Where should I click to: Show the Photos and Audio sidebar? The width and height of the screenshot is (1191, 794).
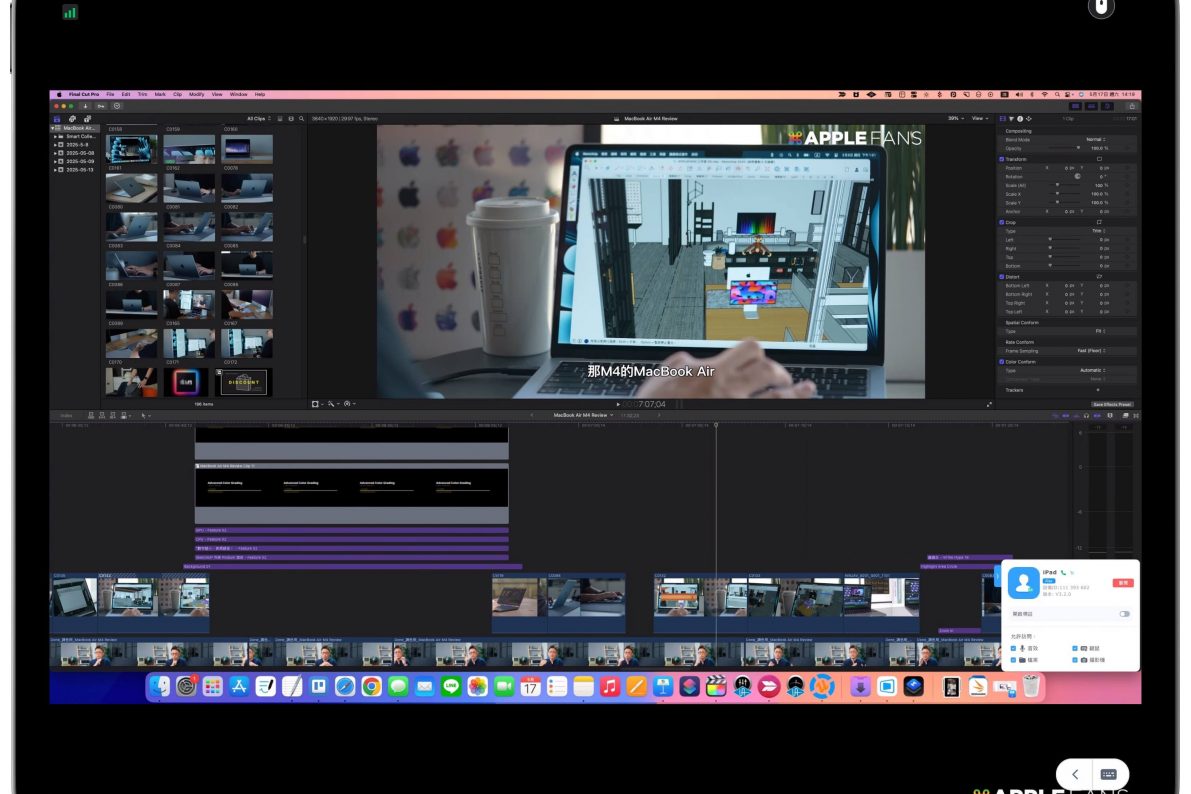[x=72, y=118]
